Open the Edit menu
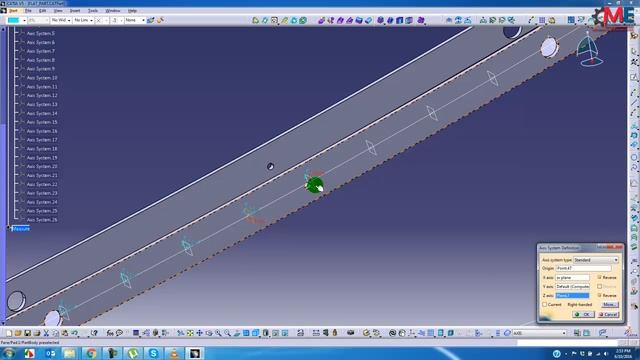Viewport: 640px width, 360px height. tap(42, 11)
